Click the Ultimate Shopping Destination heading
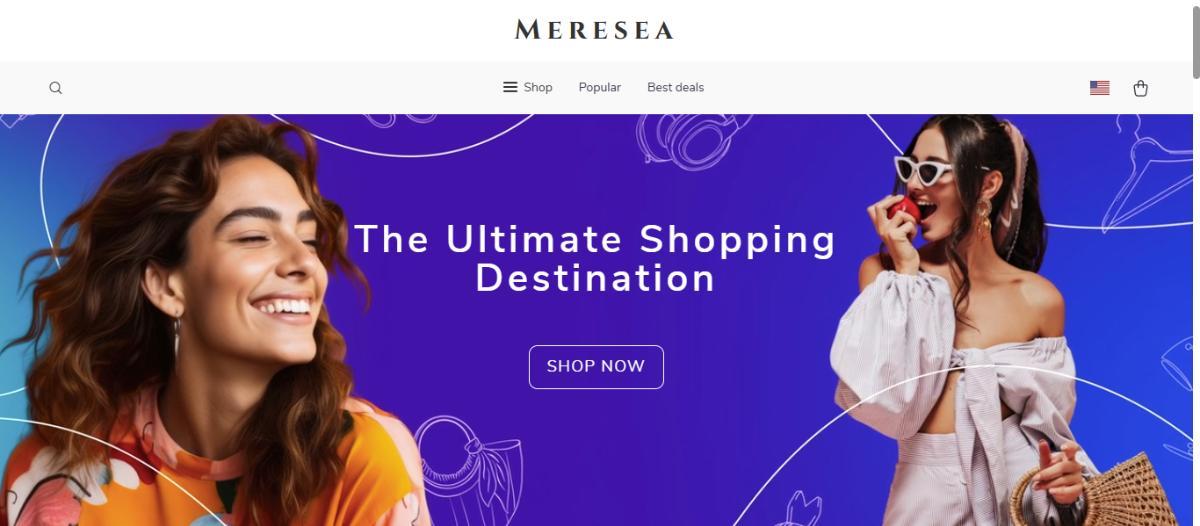Screen dimensions: 1200x526 coord(595,258)
